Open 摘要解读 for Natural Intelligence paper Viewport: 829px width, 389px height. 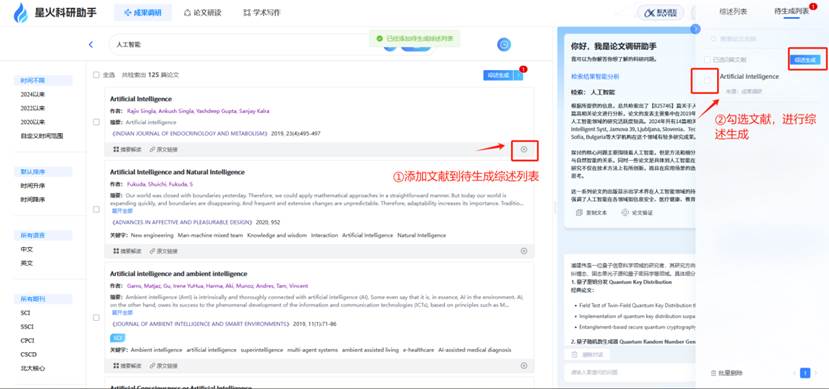(x=127, y=251)
